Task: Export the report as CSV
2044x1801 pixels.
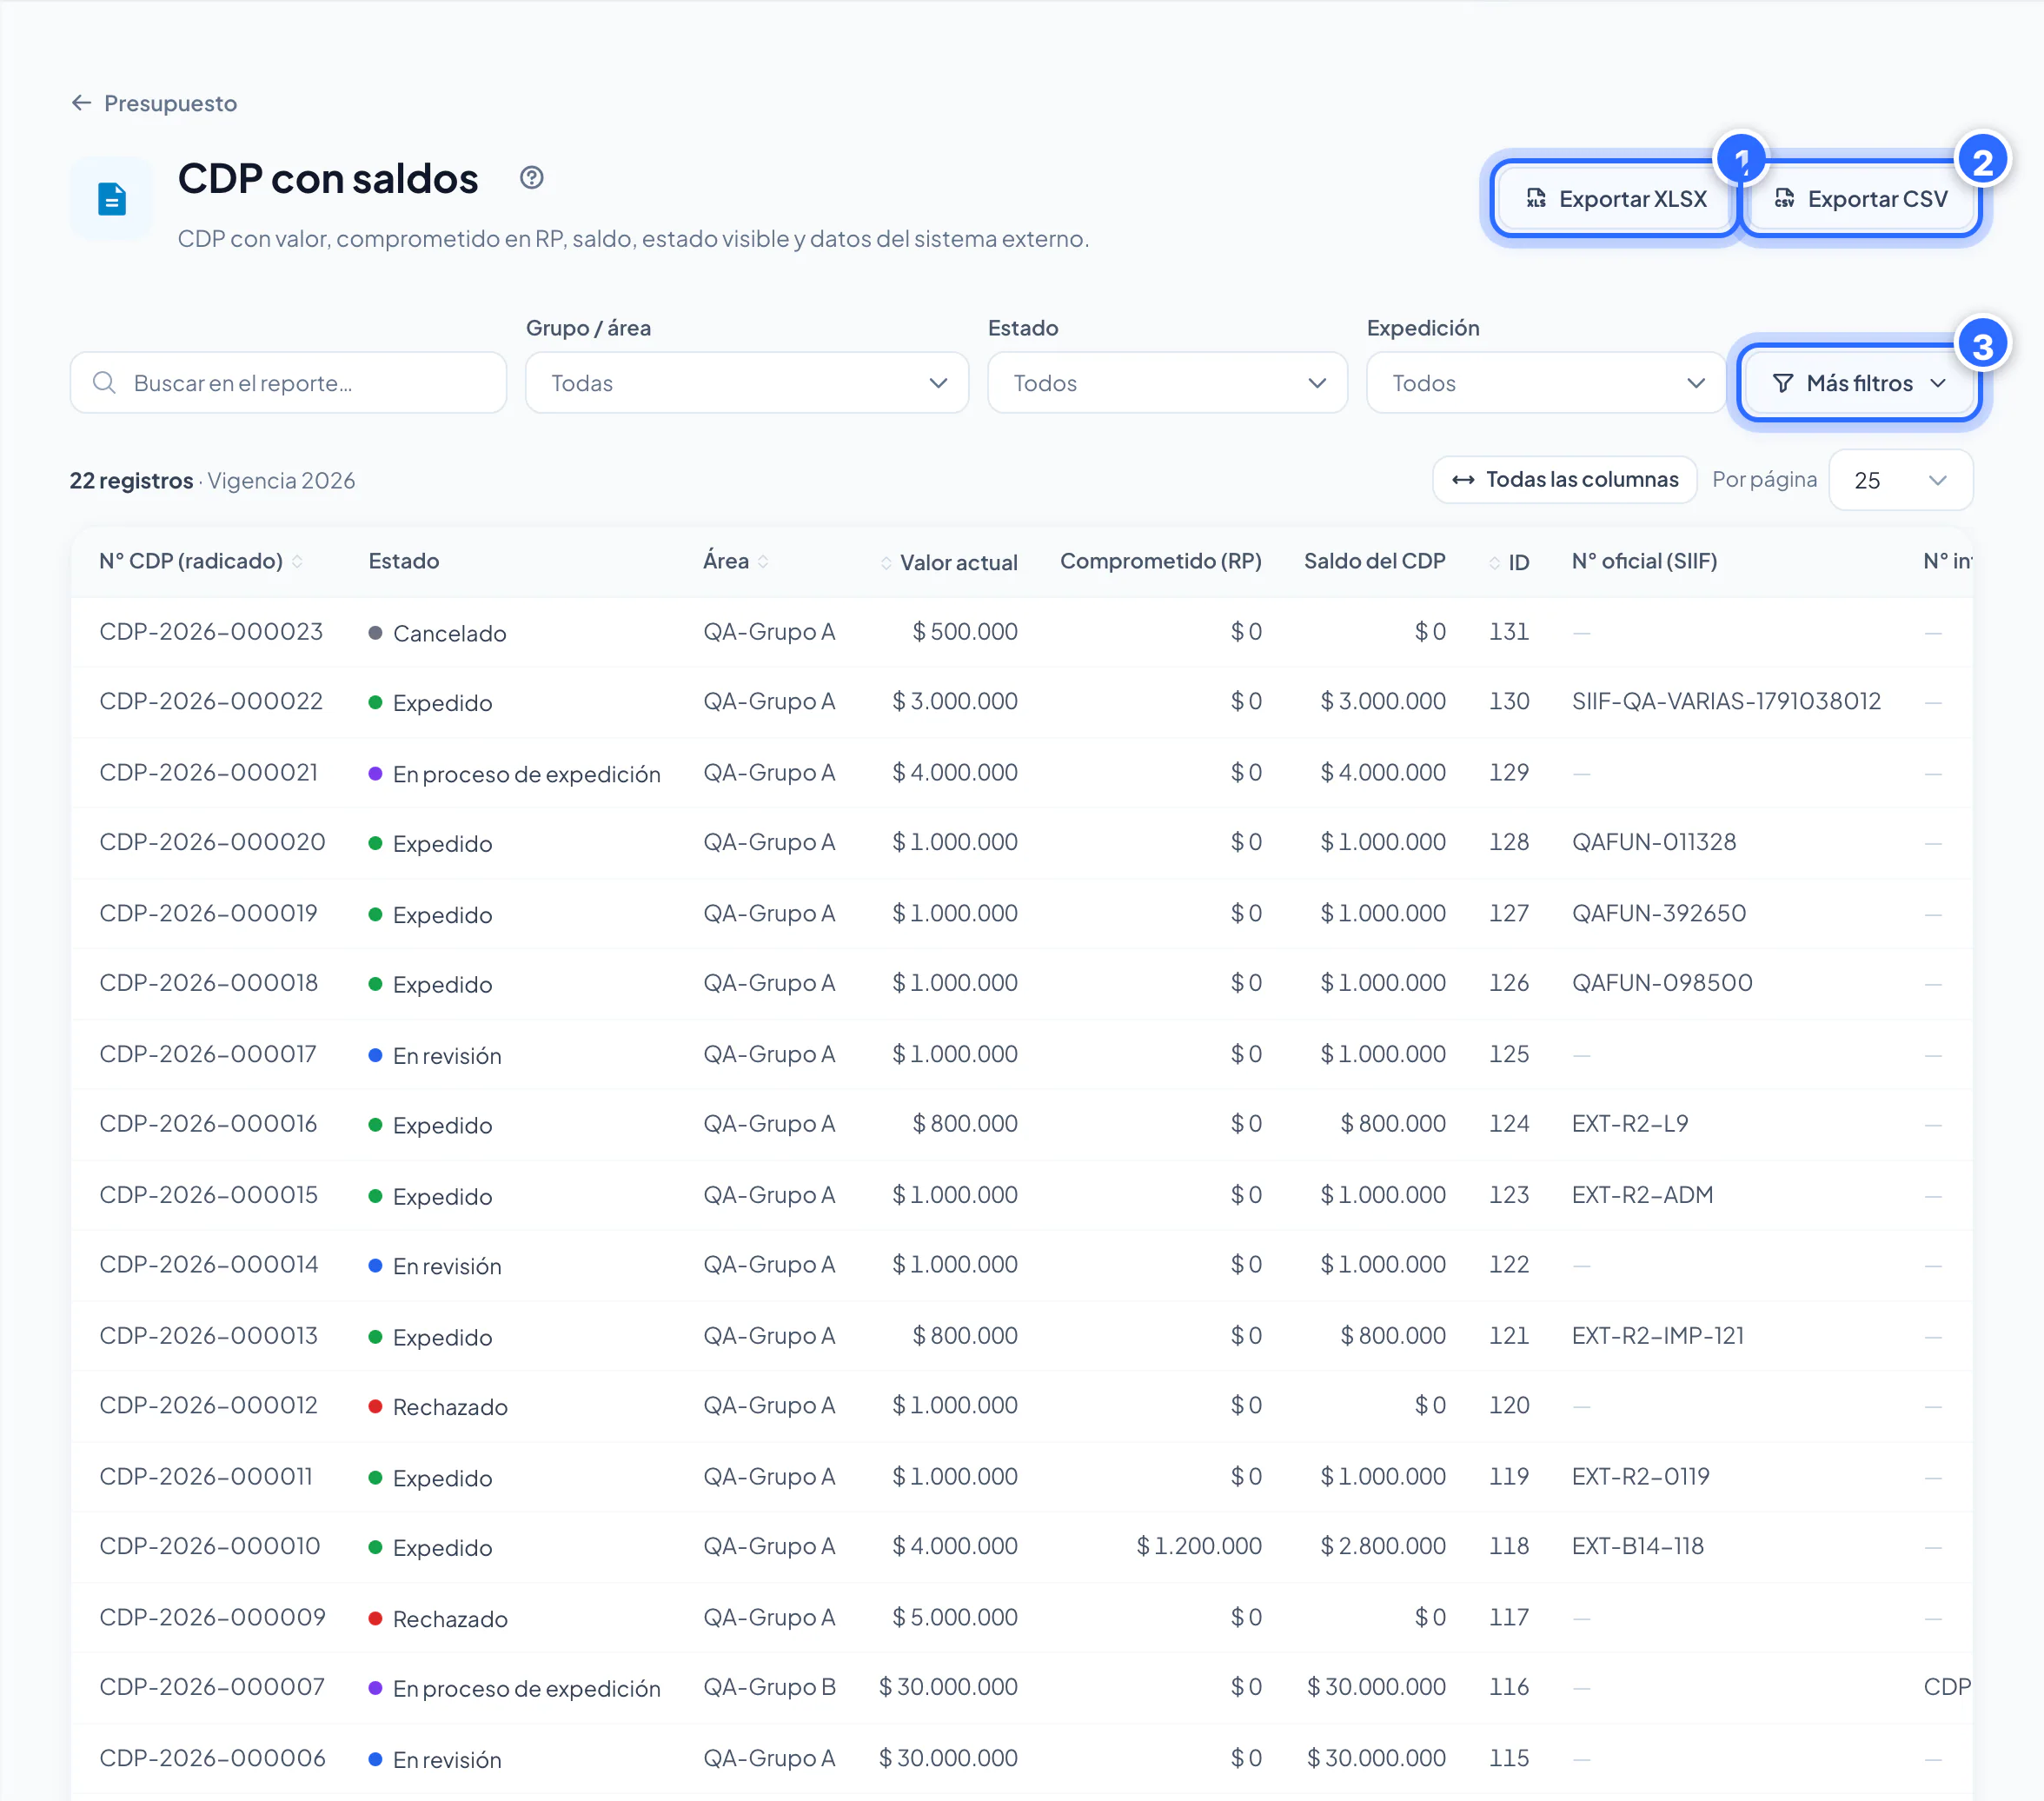Action: [1862, 199]
